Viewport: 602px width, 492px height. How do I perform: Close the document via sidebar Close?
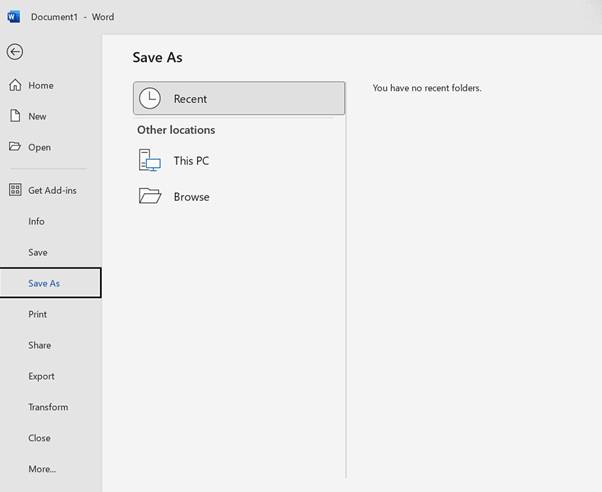pos(39,438)
